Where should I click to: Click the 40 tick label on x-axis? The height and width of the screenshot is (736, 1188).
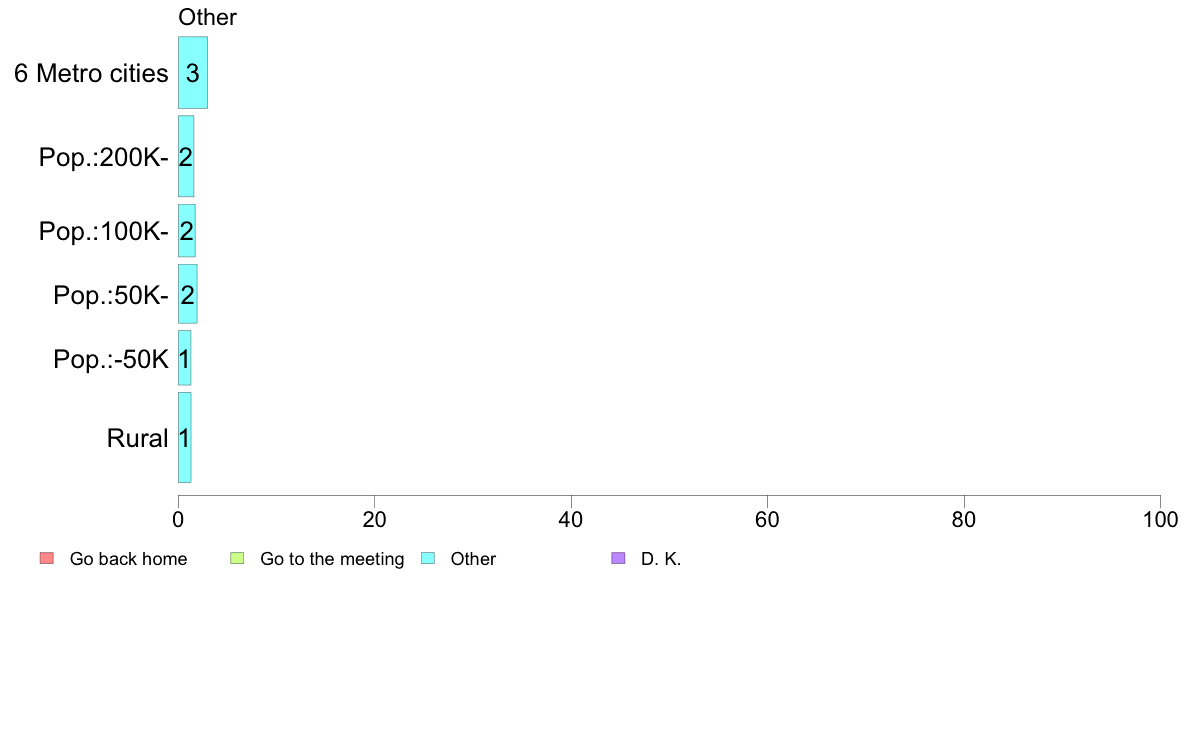click(x=571, y=519)
